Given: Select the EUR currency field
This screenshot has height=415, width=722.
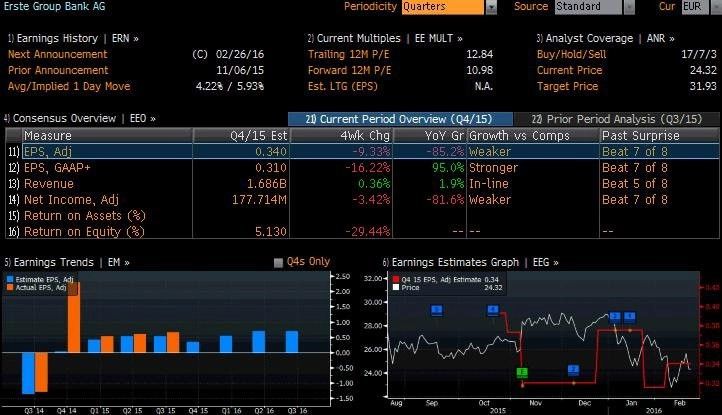Looking at the screenshot, I should click(695, 6).
